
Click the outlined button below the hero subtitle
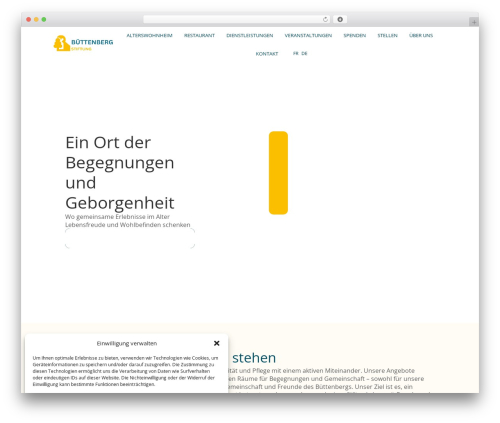pyautogui.click(x=130, y=238)
